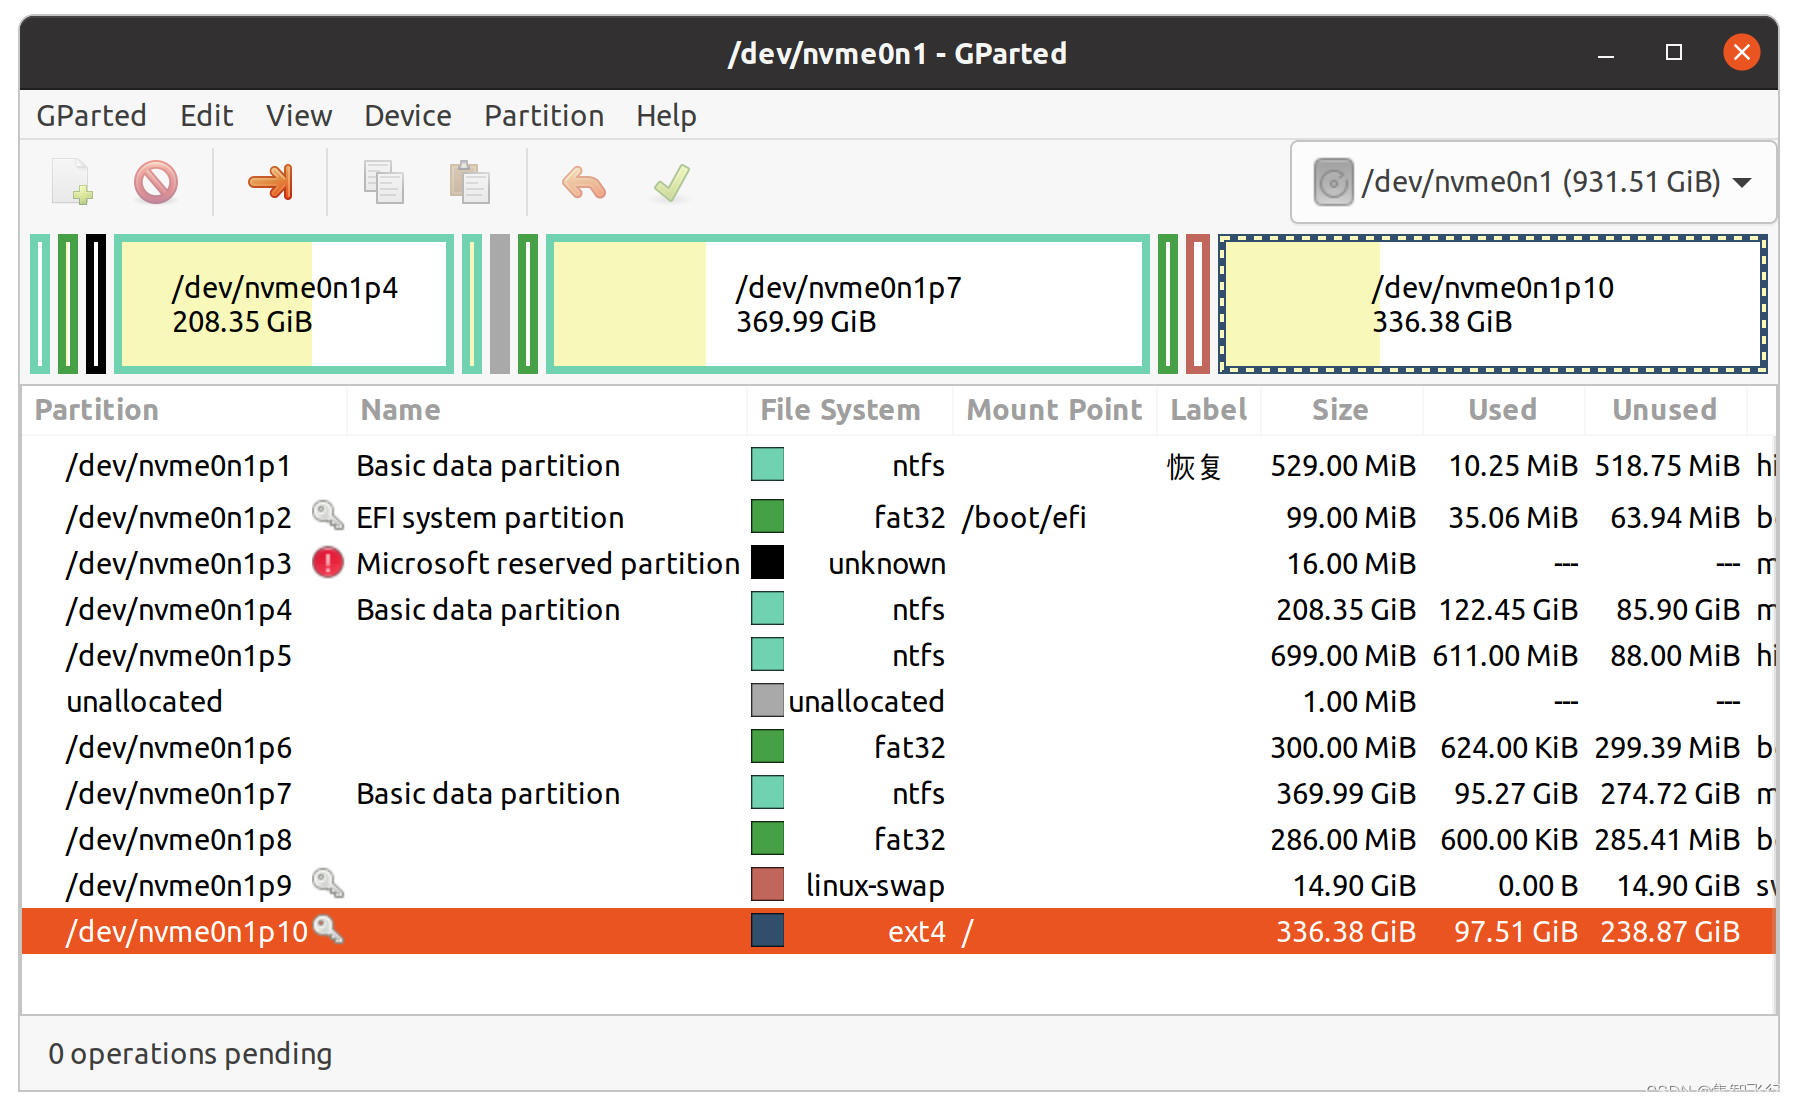Click the key icon beside /dev/nvme0n1p2
Viewport: 1798px width, 1110px height.
(x=327, y=515)
